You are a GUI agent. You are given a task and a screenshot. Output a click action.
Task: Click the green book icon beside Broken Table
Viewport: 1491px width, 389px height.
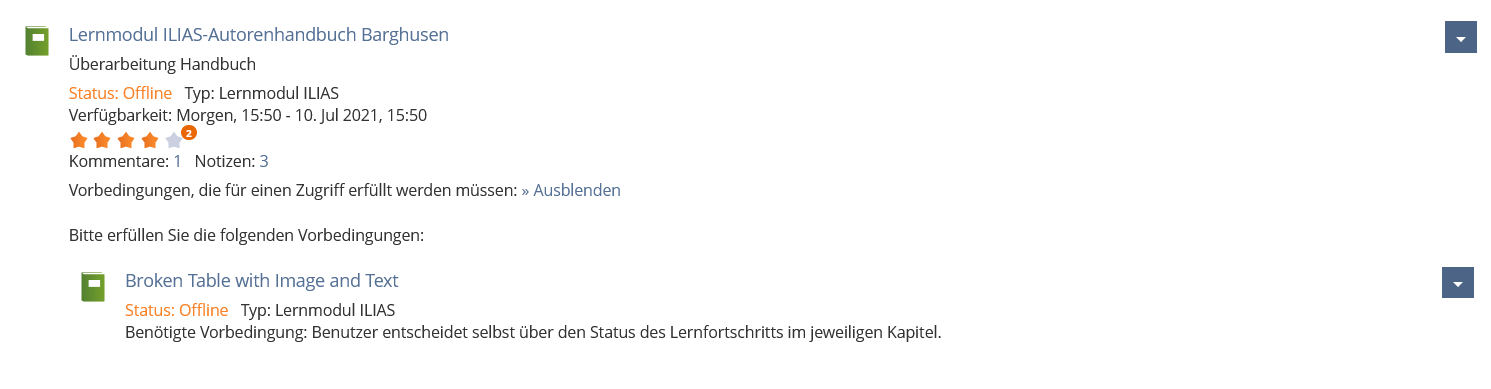93,287
